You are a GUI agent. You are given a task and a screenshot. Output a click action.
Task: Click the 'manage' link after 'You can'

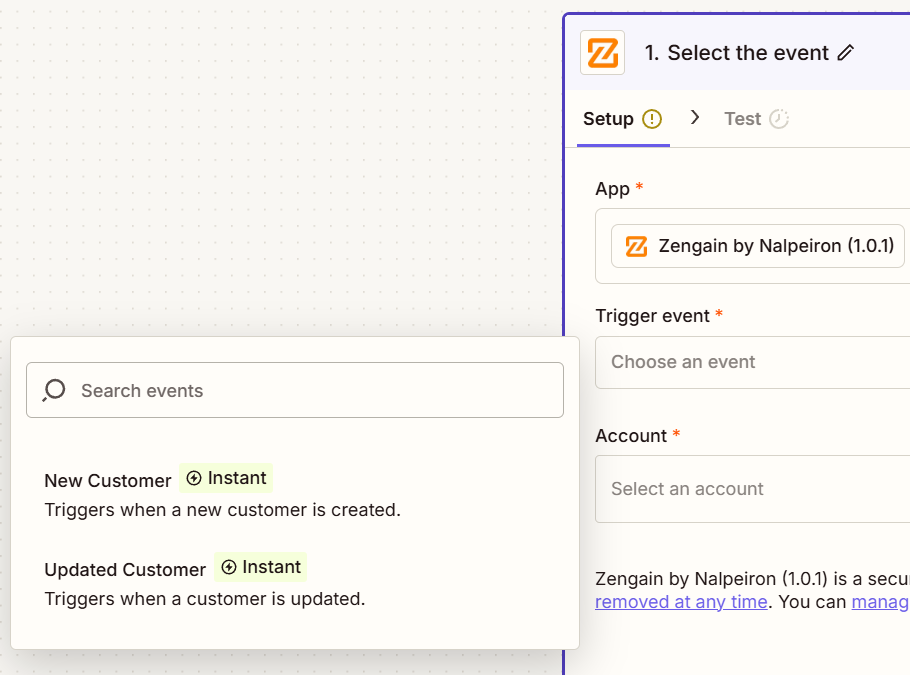tap(880, 602)
